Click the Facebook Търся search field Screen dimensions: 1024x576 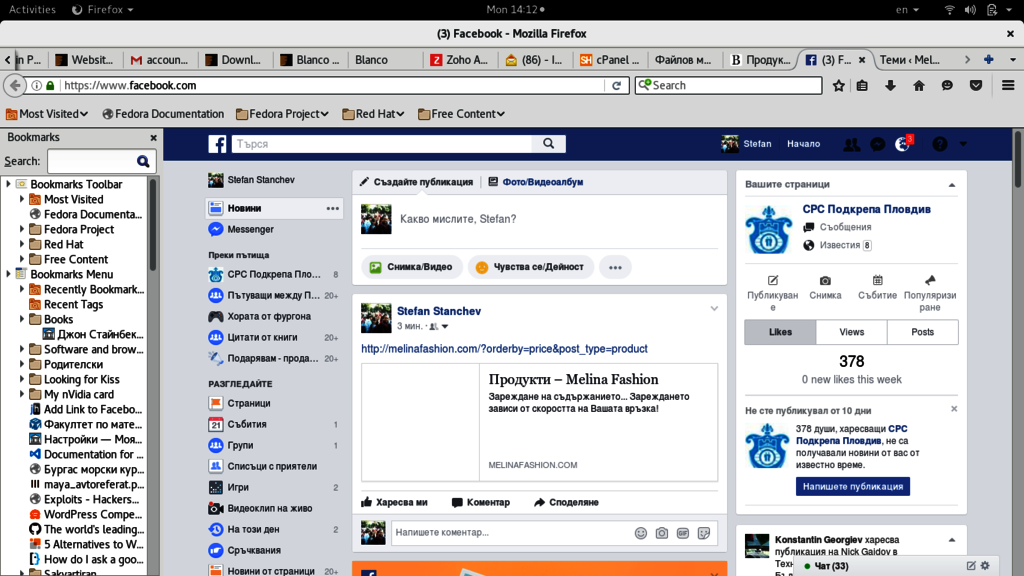382,144
